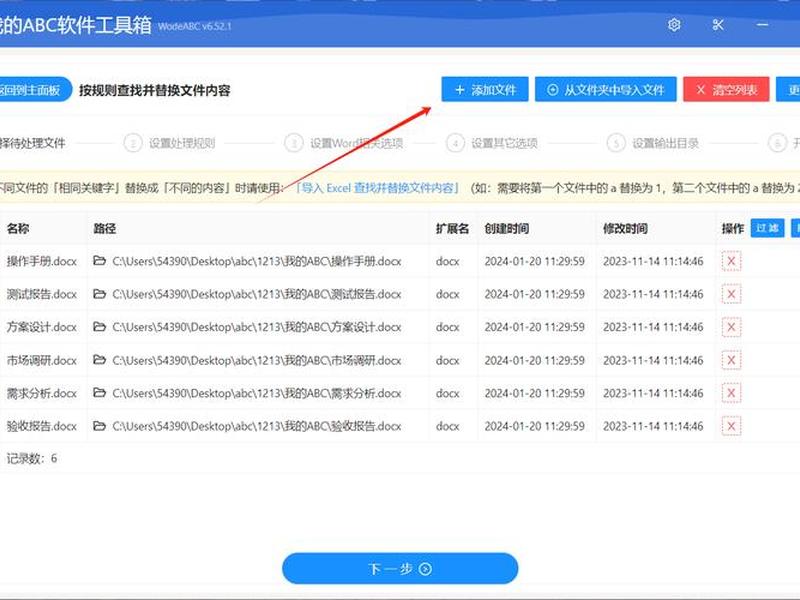
Task: Sort by the 扩展名 column header
Action: coord(452,228)
